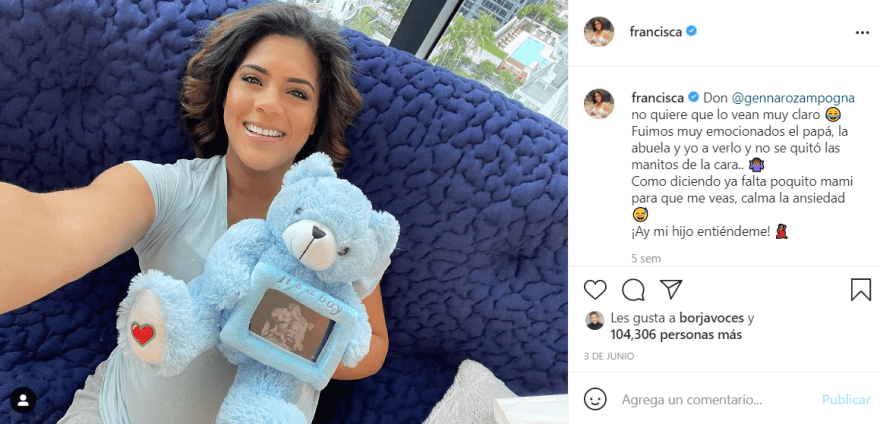View the 104,306 personas más likes list
Viewport: 880px width, 424px height.
pos(676,335)
